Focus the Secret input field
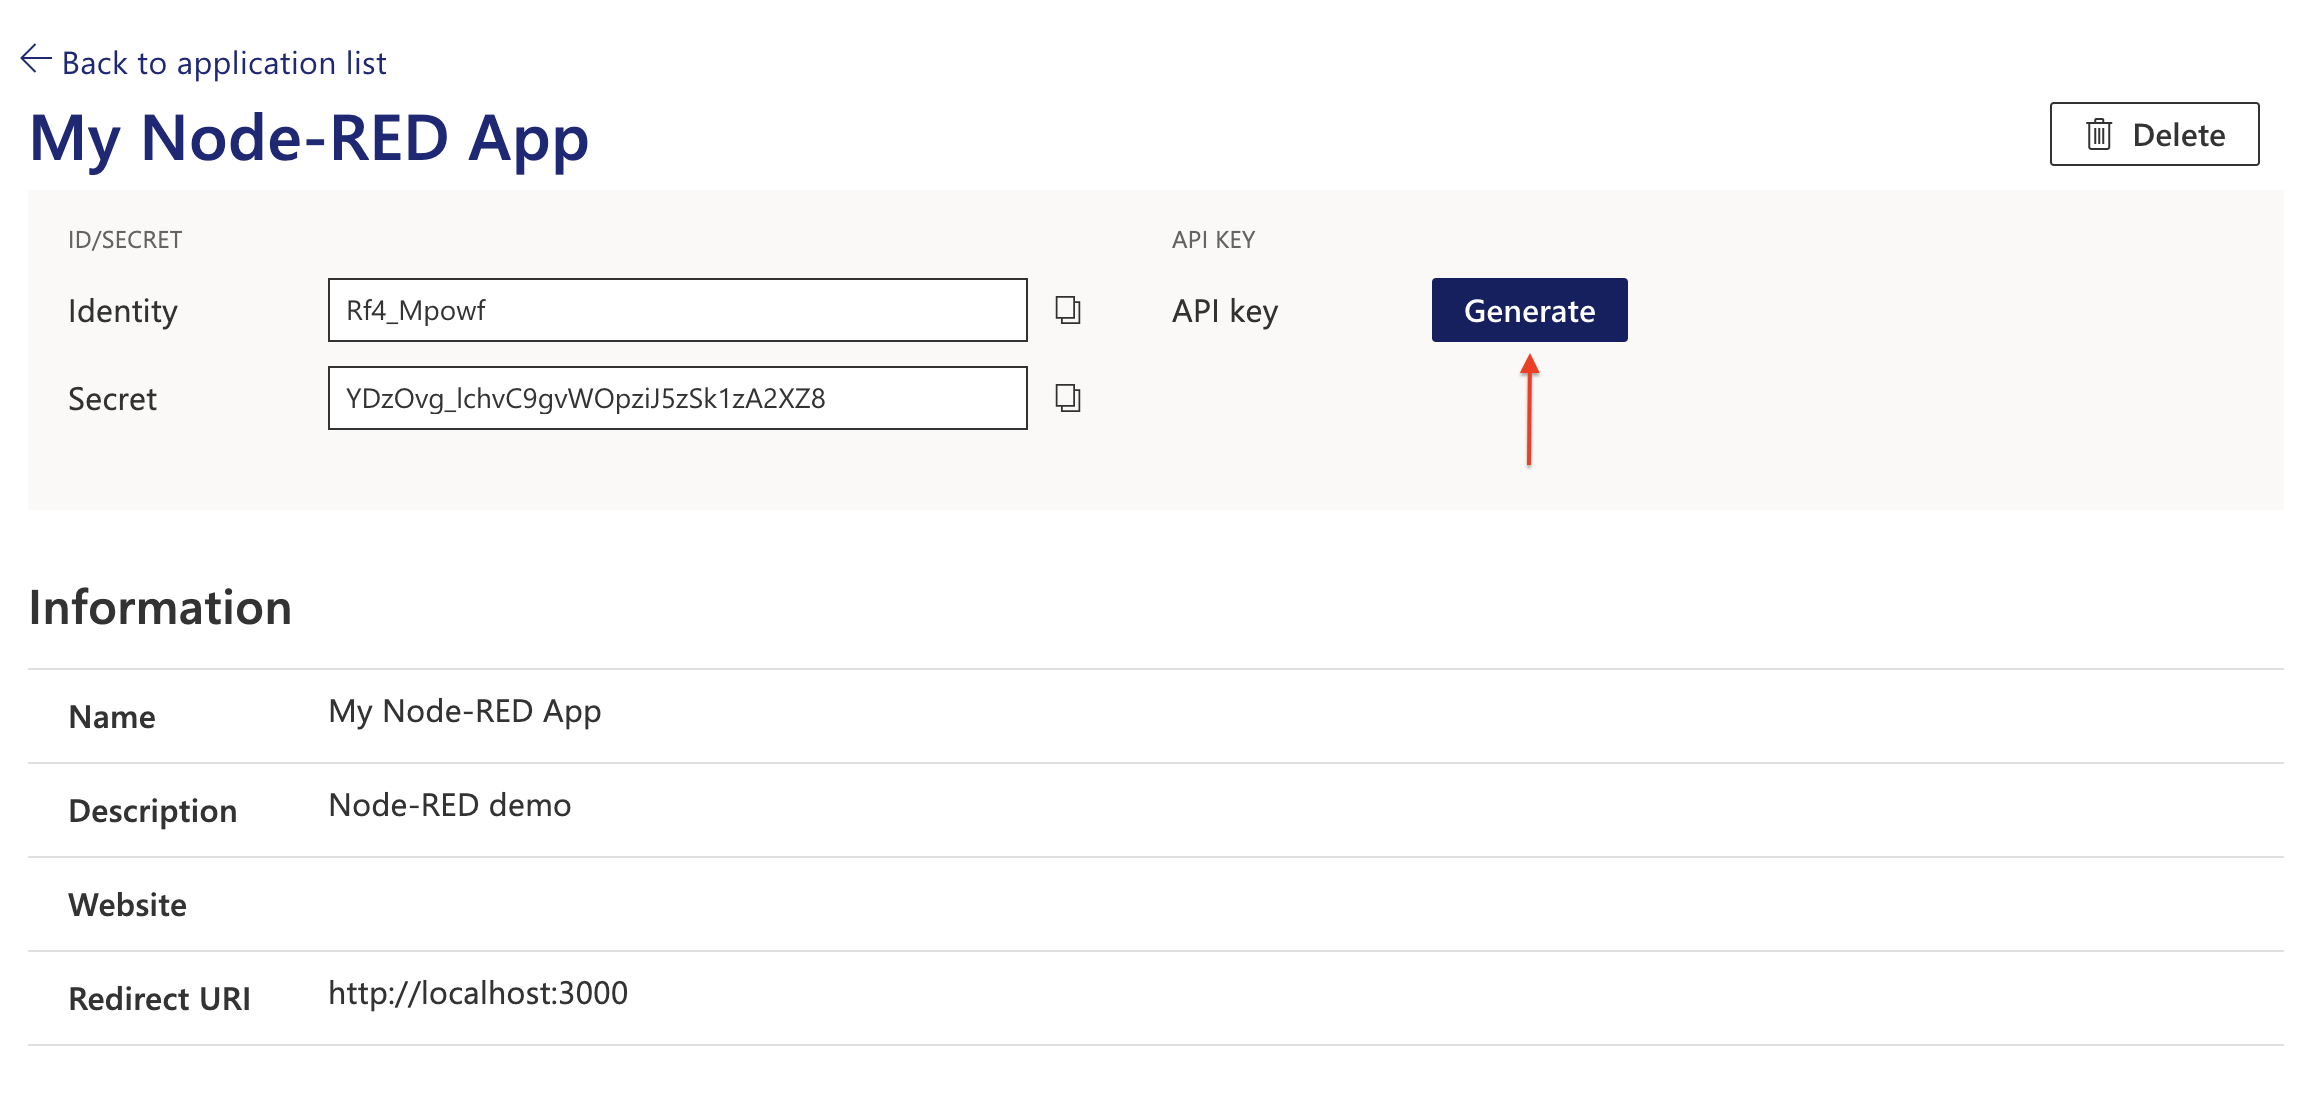The image size is (2316, 1104). (x=677, y=398)
